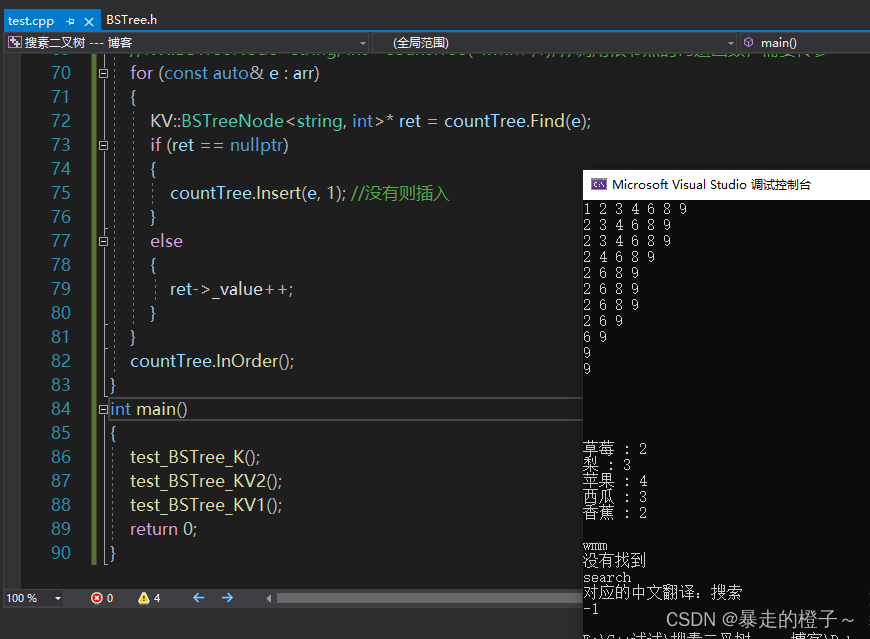This screenshot has height=639, width=870.
Task: Collapse the if block at line 73
Action: [x=103, y=145]
